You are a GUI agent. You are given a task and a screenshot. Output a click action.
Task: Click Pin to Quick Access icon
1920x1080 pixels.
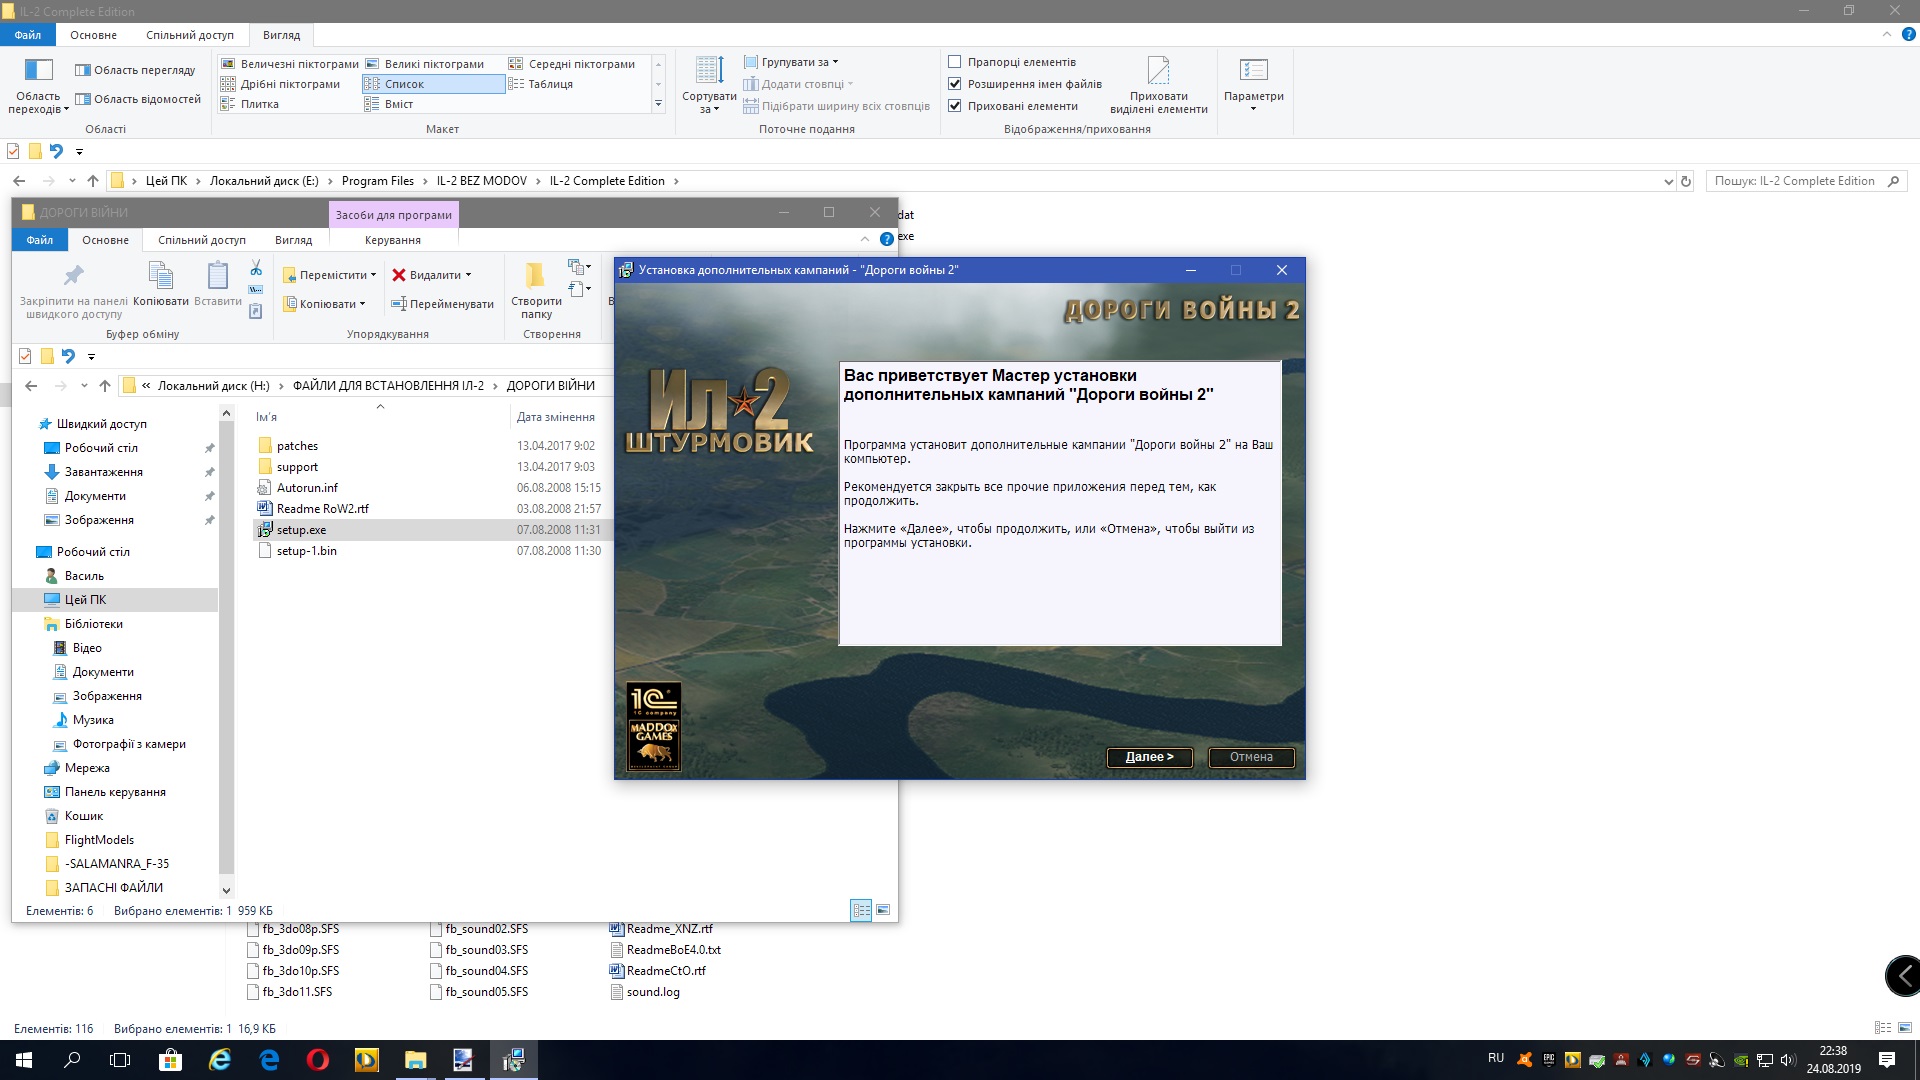point(73,276)
